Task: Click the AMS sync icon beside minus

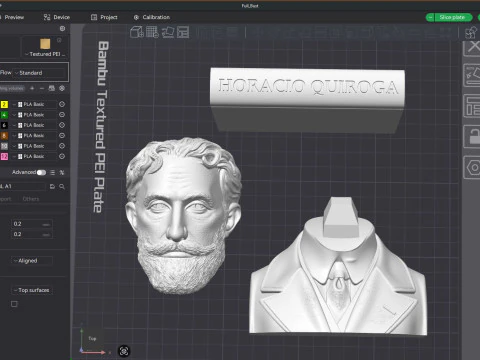Action: [x=52, y=88]
